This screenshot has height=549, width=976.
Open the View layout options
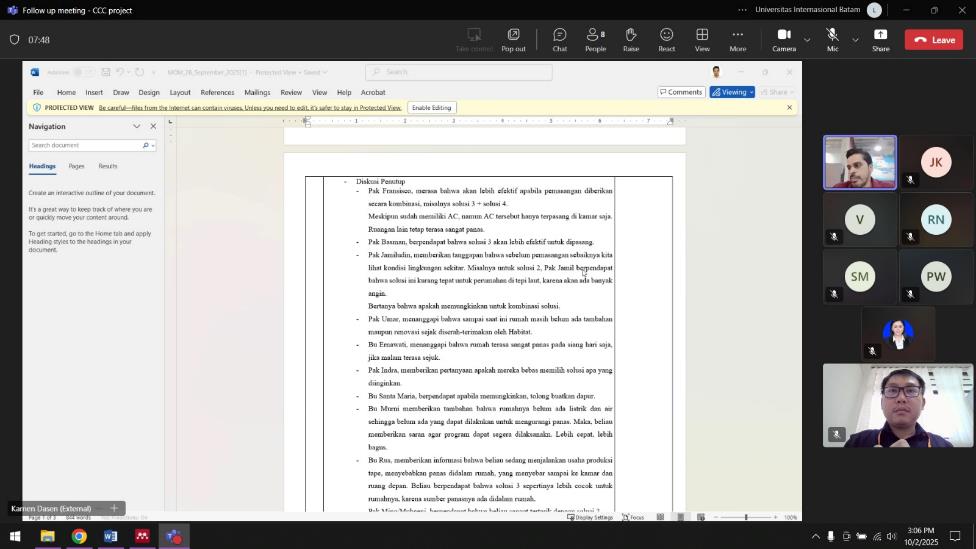[x=702, y=39]
